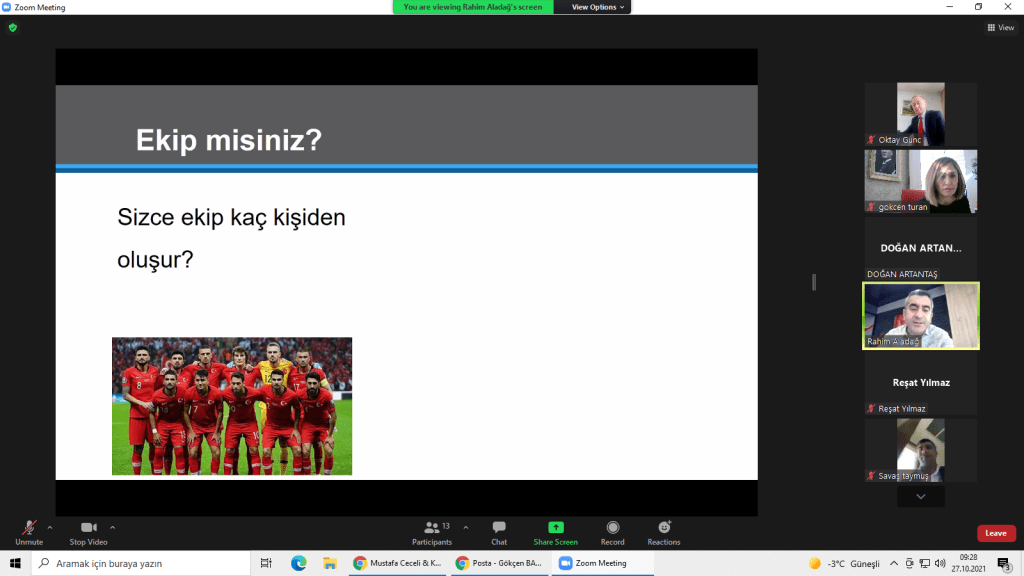
Task: Click the green encryption shield icon
Action: [13, 28]
